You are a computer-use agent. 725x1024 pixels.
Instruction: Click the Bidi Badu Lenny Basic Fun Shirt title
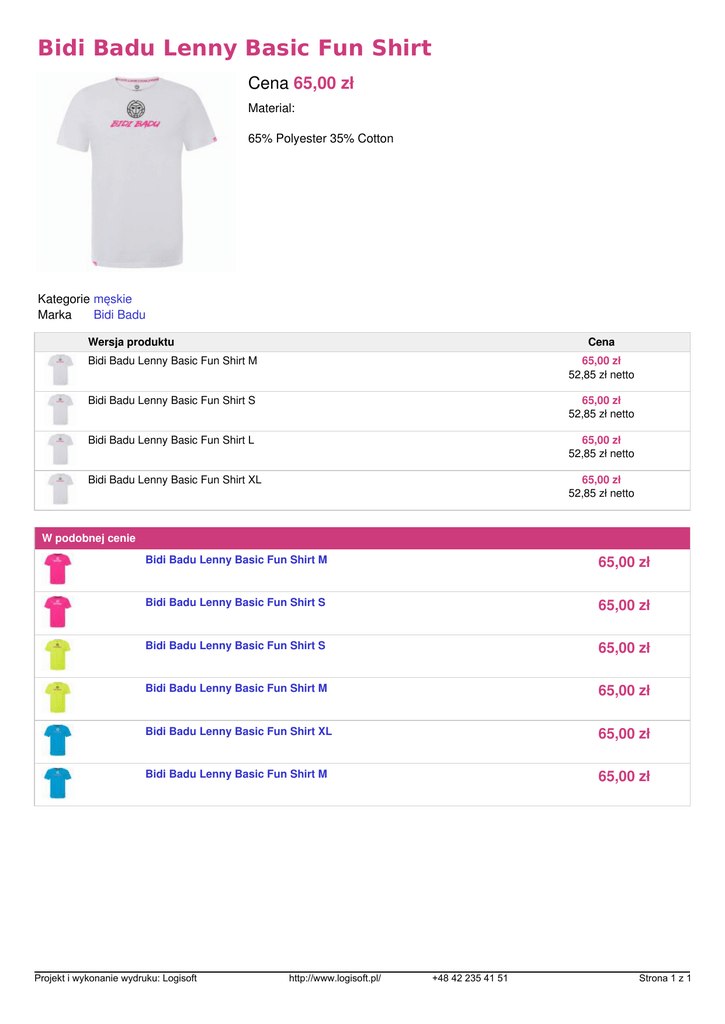(x=234, y=48)
